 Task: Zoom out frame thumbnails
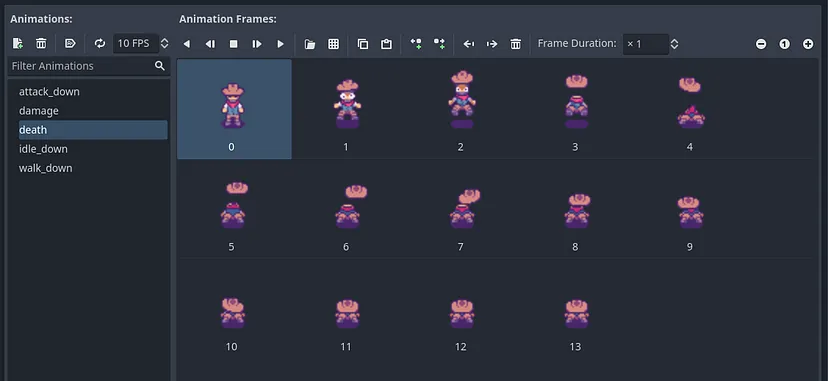click(x=761, y=44)
